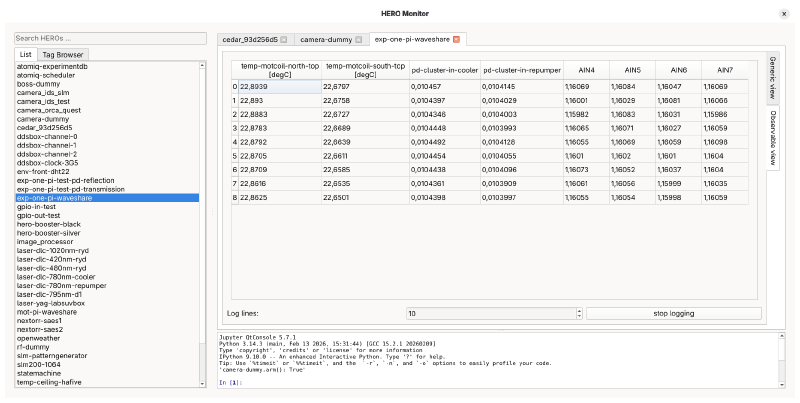Select mot-pi-waveshare in the list
800x403 pixels.
[x=107, y=312]
